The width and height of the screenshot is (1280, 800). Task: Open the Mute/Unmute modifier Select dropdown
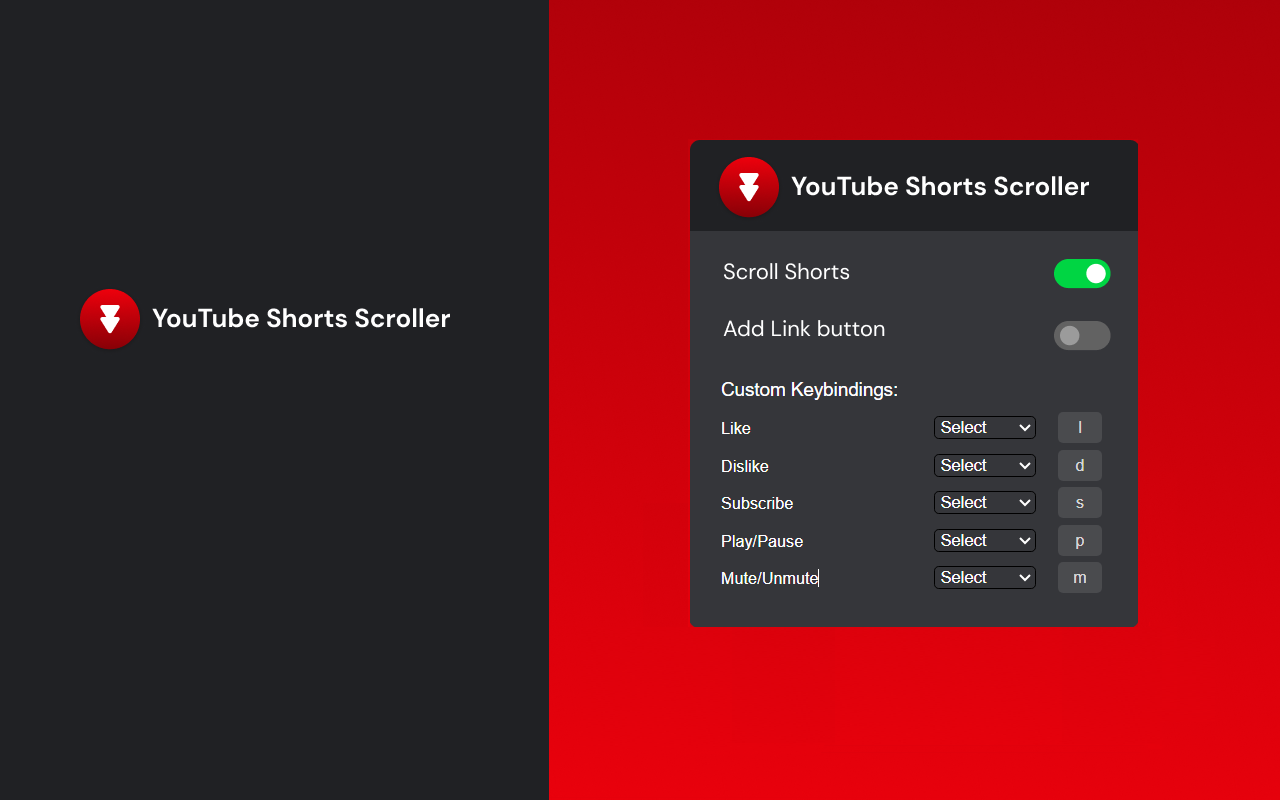coord(985,578)
